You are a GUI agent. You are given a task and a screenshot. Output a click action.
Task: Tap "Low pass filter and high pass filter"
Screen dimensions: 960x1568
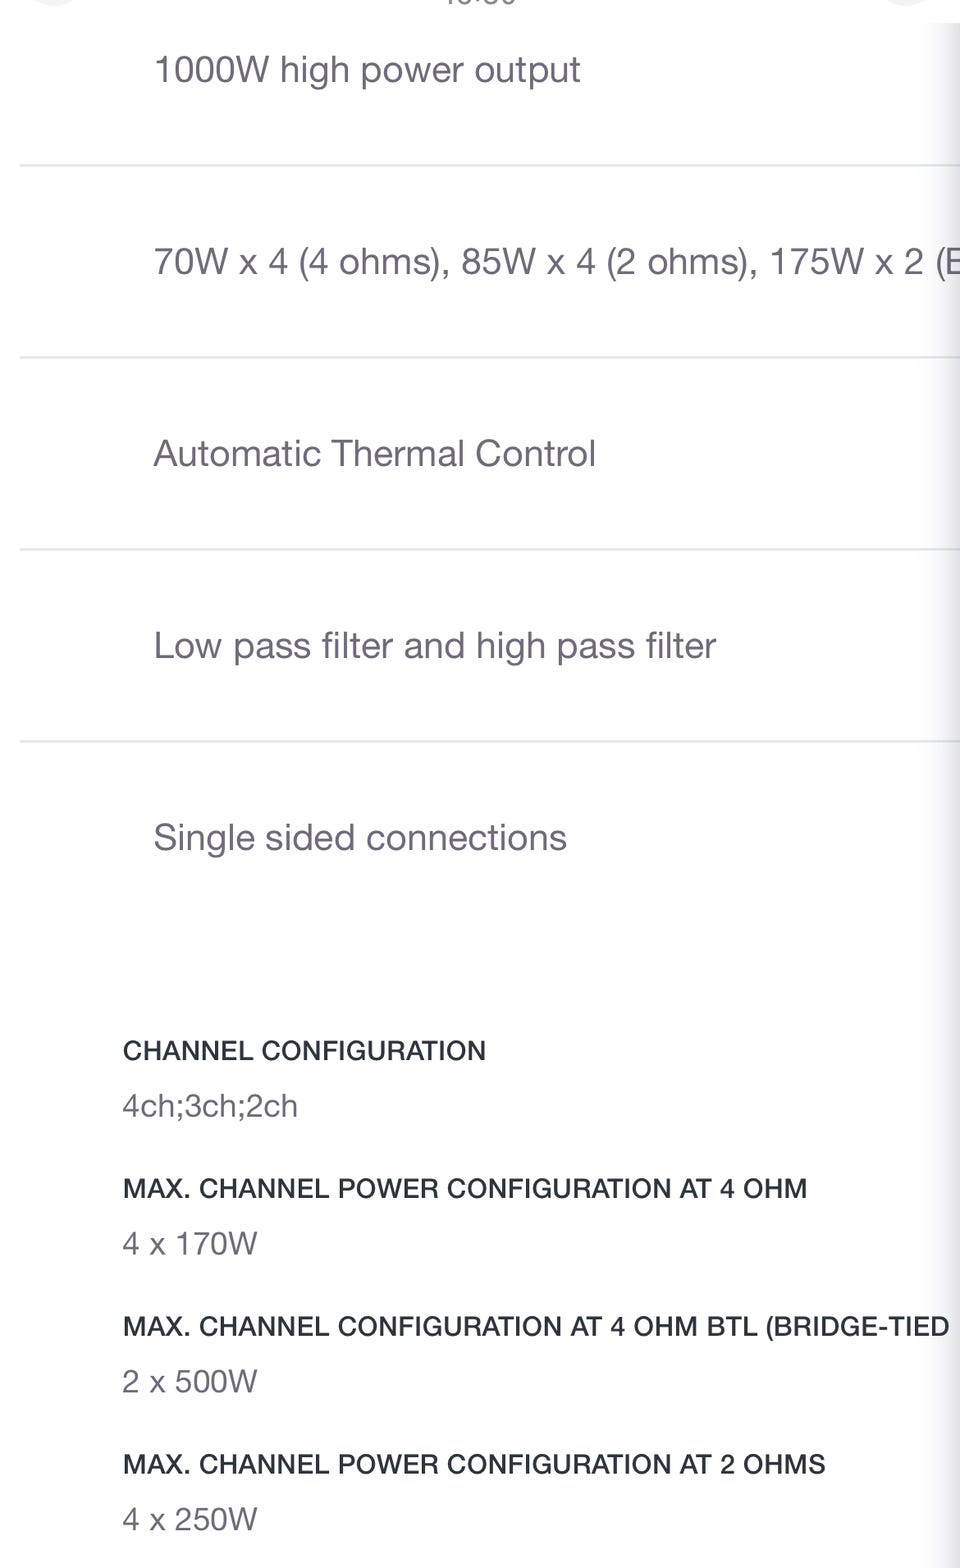pos(434,646)
